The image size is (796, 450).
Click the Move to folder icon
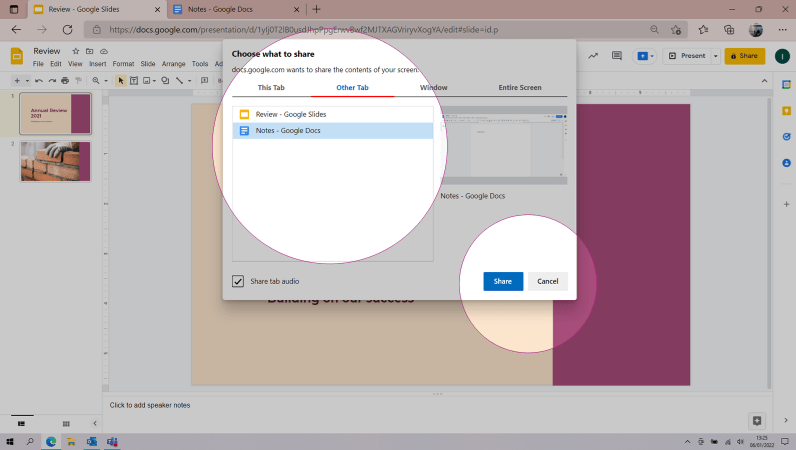[x=89, y=51]
